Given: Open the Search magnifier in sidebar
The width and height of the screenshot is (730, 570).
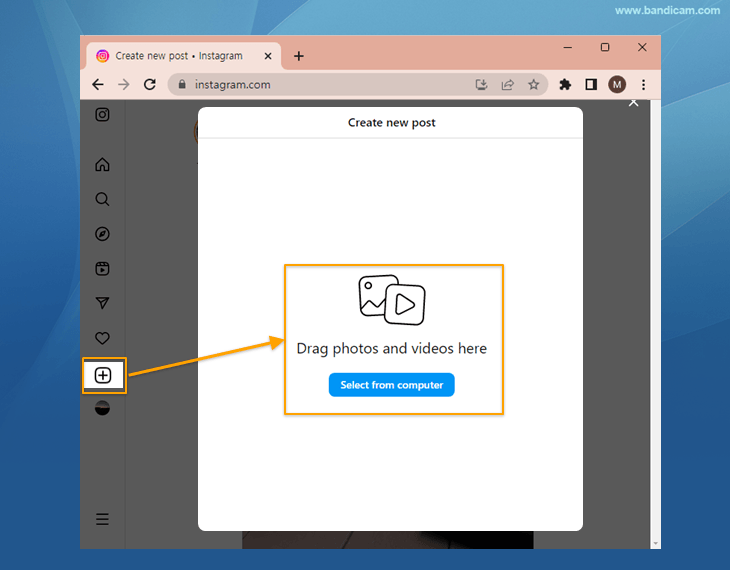Looking at the screenshot, I should pos(102,199).
